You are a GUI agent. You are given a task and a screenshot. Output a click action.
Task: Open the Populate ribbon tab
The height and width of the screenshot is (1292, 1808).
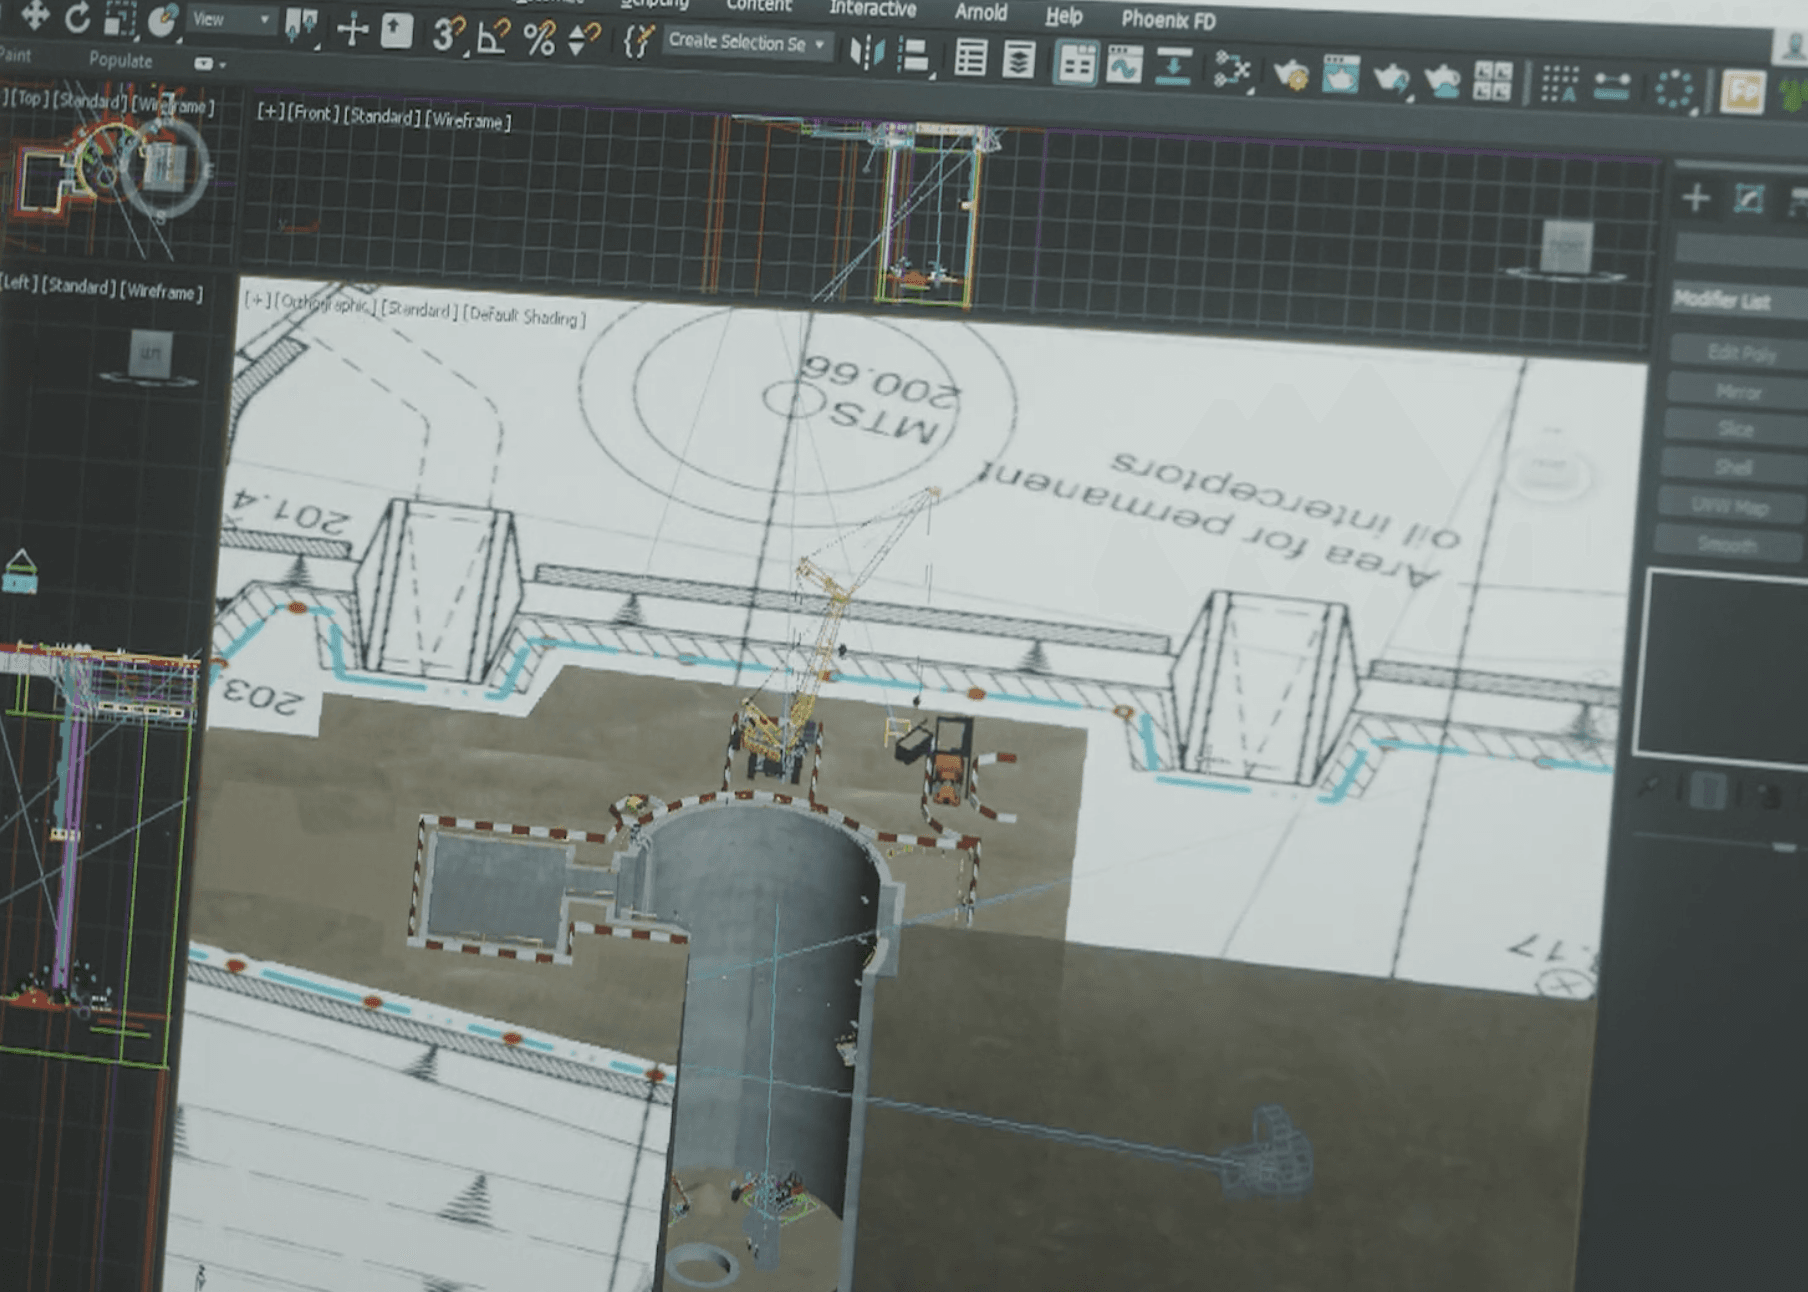[x=120, y=60]
